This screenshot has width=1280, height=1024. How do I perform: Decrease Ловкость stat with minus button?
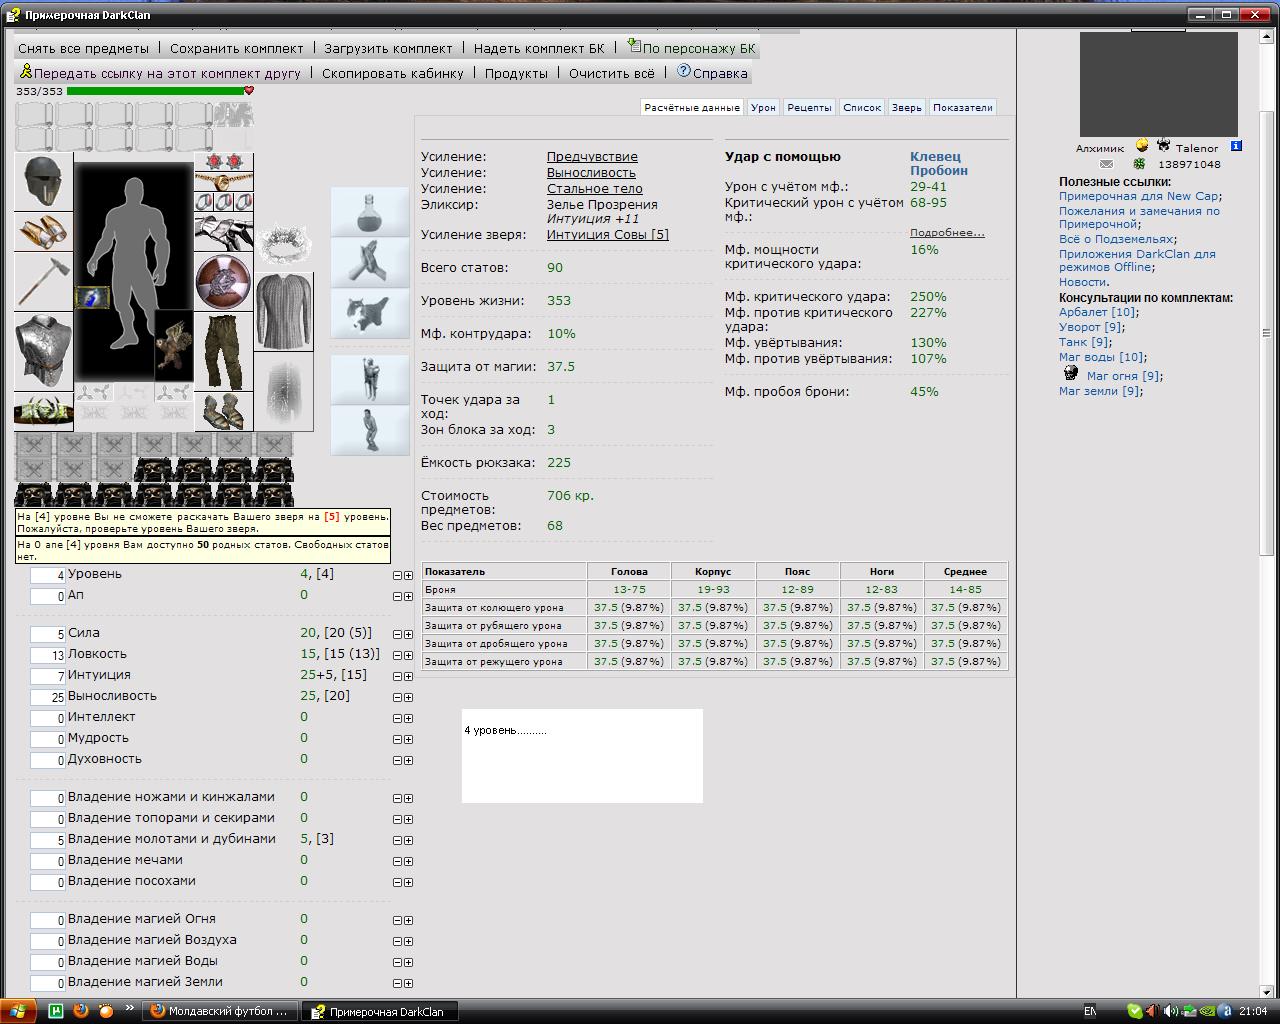(x=397, y=655)
